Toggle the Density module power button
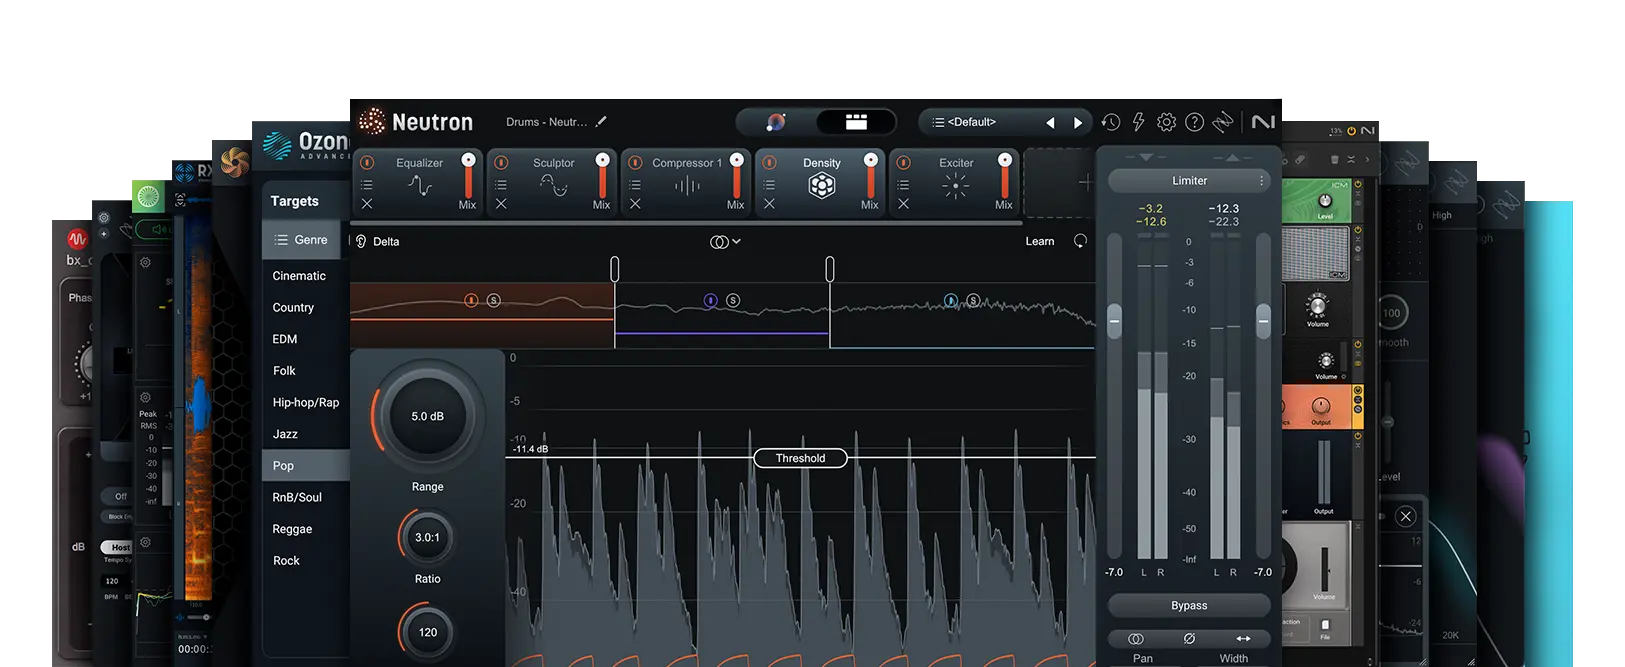Screen dimensions: 1625x667 pos(769,162)
